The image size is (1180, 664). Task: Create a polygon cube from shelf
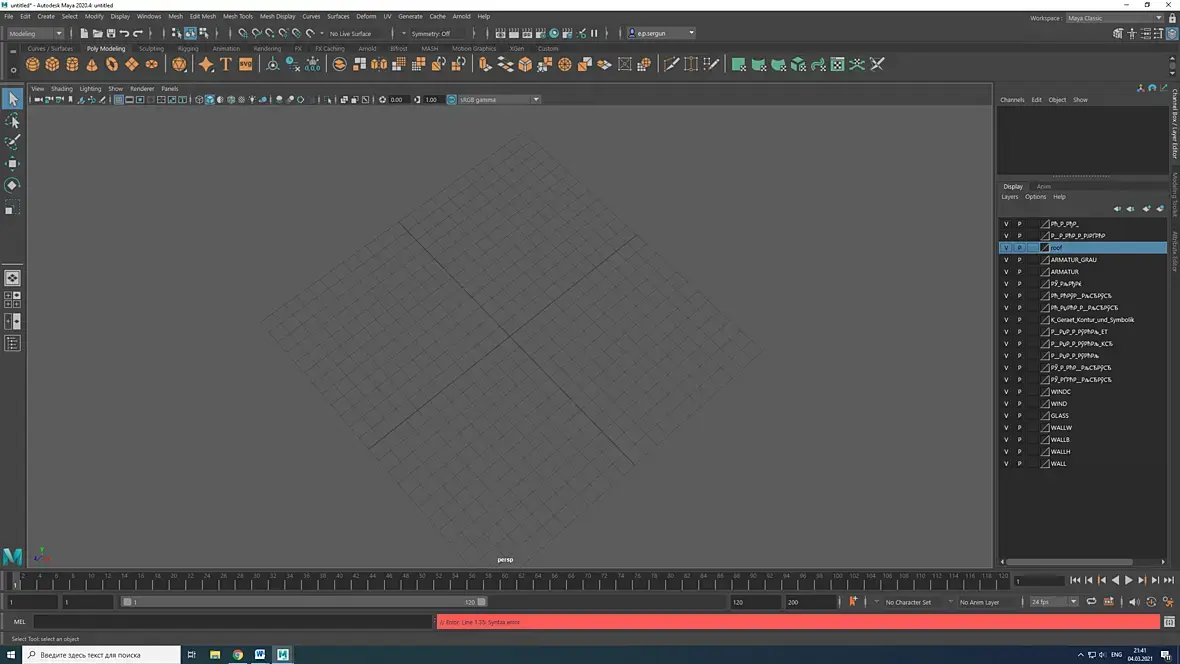point(52,65)
